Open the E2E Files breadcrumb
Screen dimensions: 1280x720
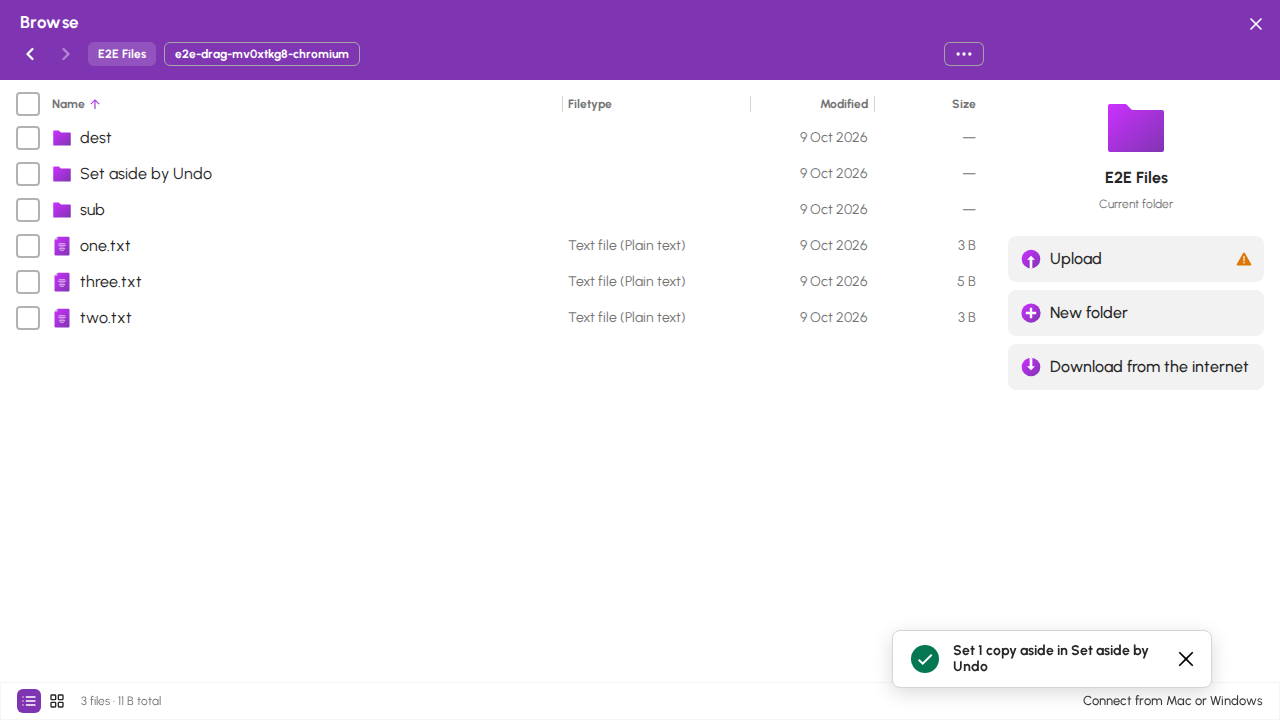[x=122, y=54]
